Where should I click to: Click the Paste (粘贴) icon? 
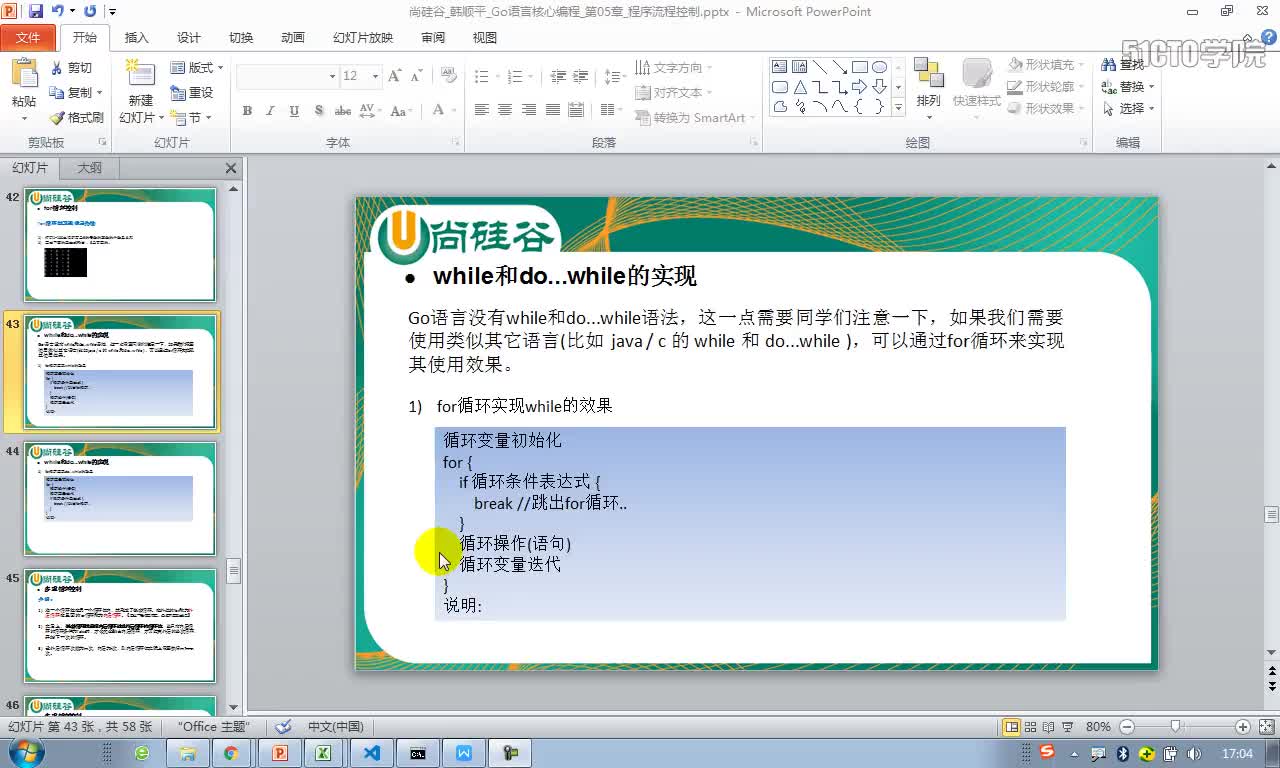[x=24, y=74]
